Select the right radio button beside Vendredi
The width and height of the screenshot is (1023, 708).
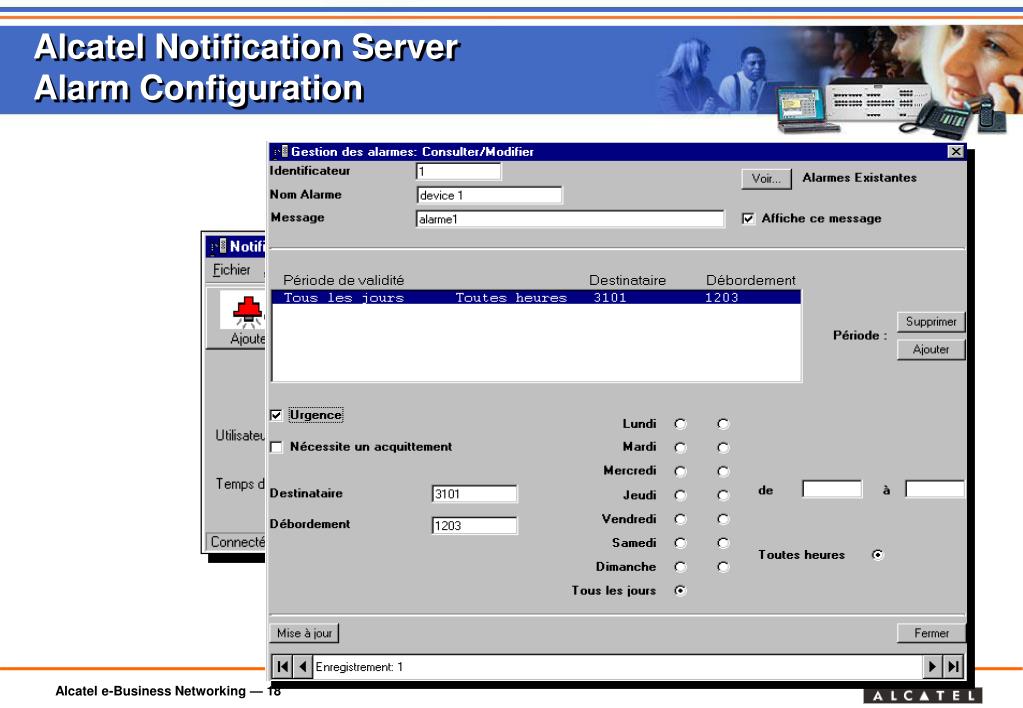[723, 519]
